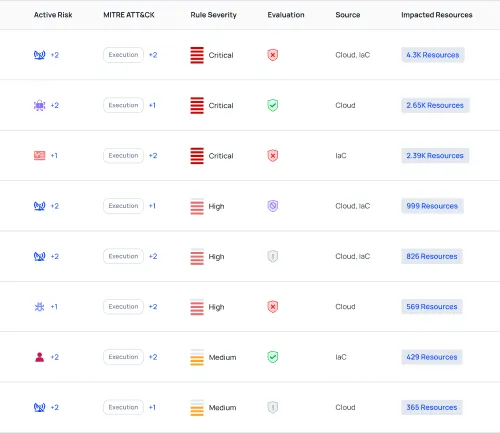Sort by Rule Severity column header
Screen dimensions: 500x433
213,15
